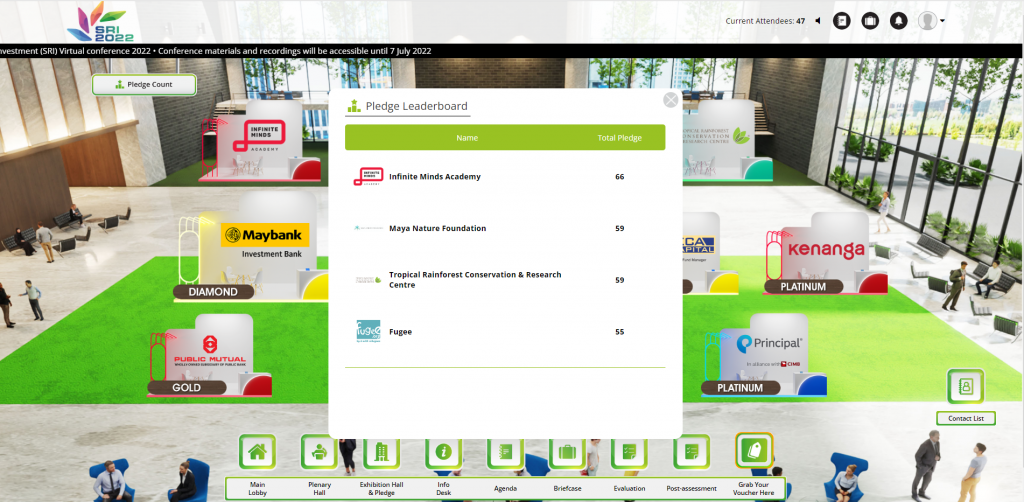Image resolution: width=1024 pixels, height=502 pixels.
Task: Click the Grab Your Voucher Here tag icon
Action: coord(754,451)
